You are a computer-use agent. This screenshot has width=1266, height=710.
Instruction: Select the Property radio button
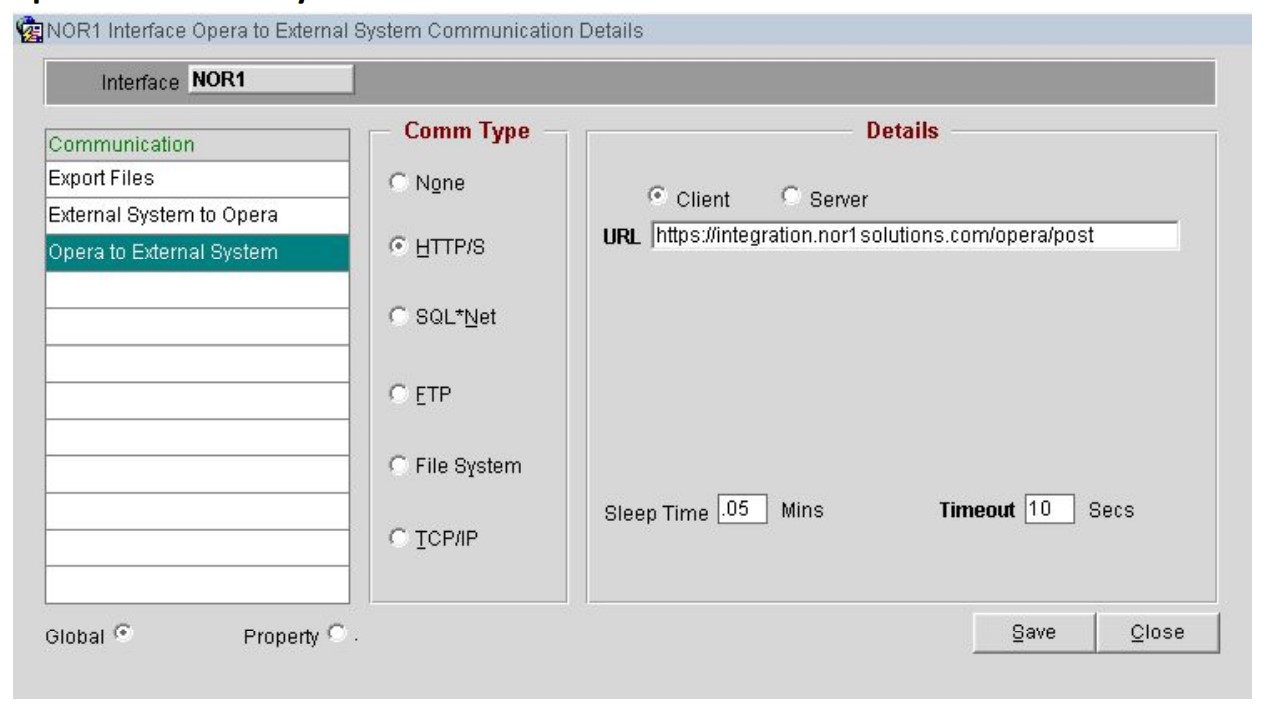pos(334,632)
